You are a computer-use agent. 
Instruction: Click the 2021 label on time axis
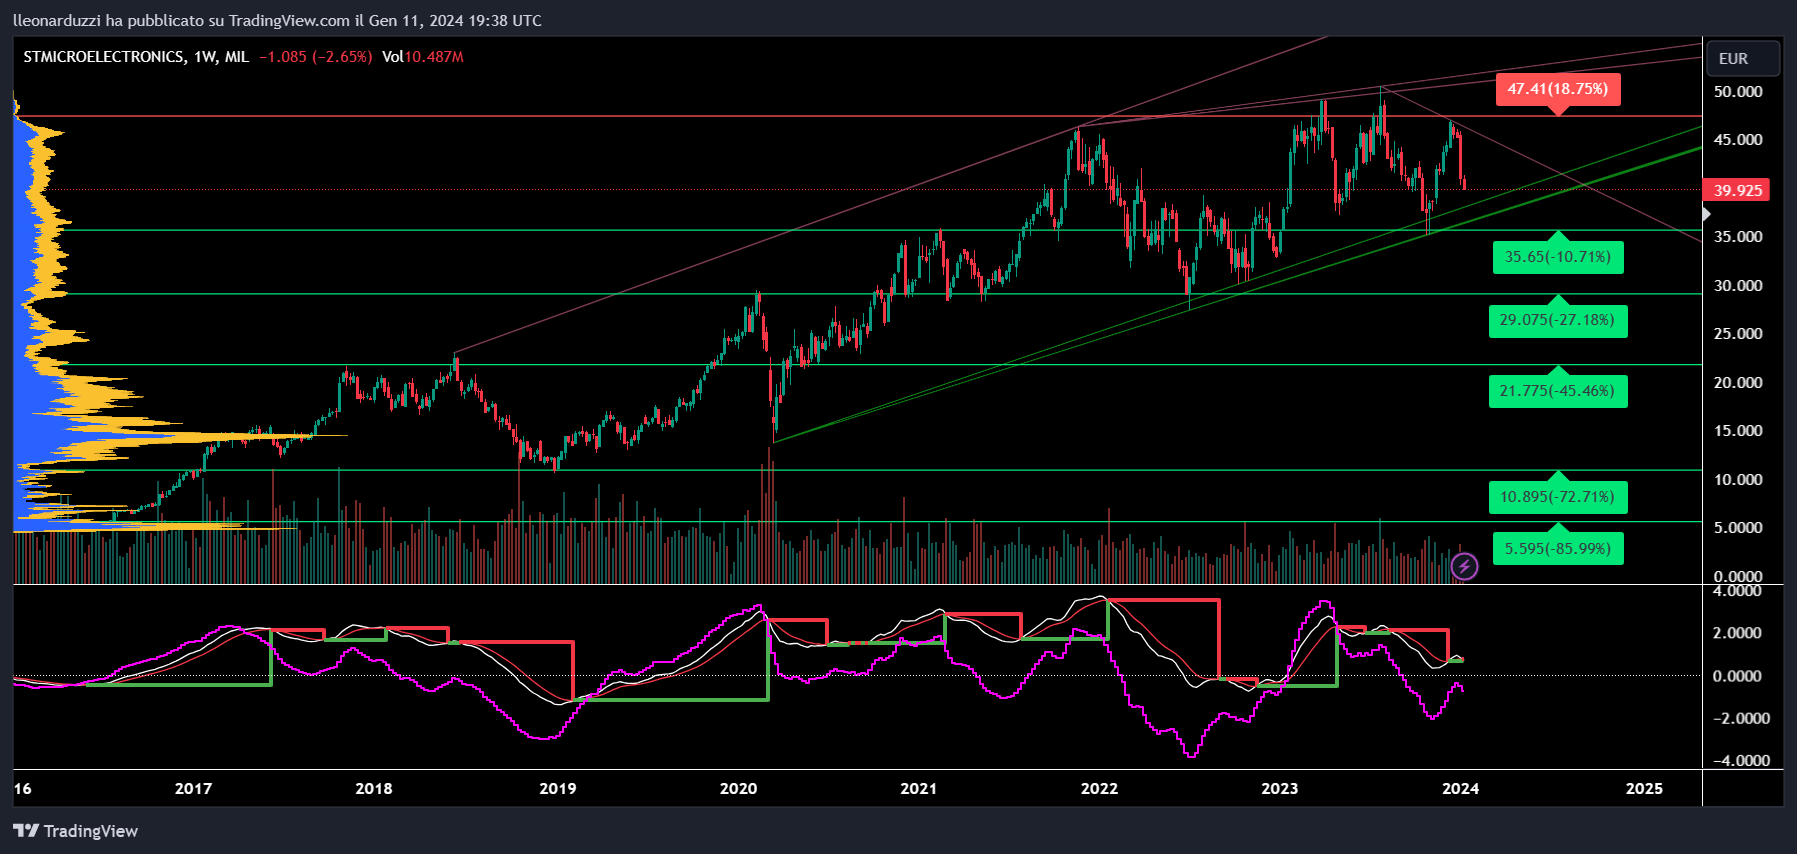pos(918,788)
